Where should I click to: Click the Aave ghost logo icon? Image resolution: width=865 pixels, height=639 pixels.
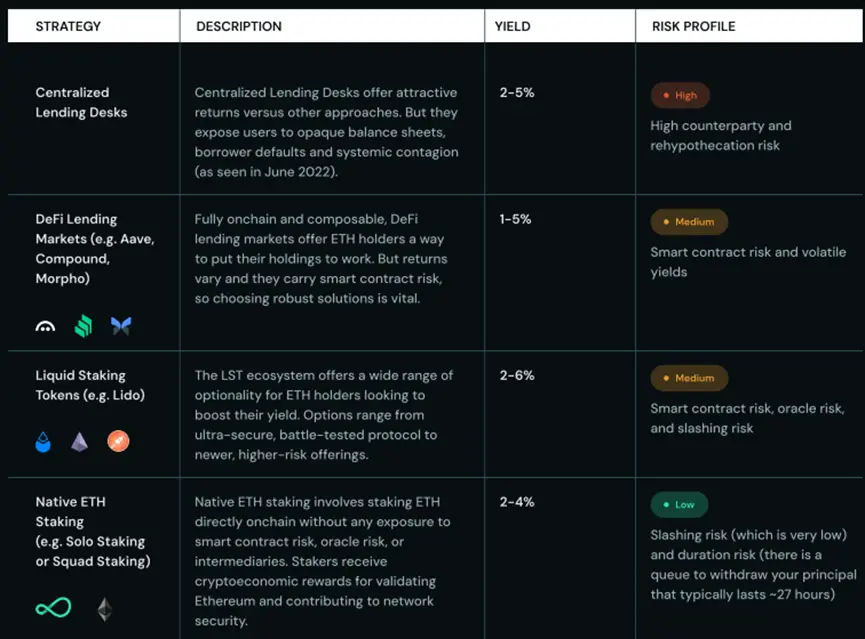46,326
